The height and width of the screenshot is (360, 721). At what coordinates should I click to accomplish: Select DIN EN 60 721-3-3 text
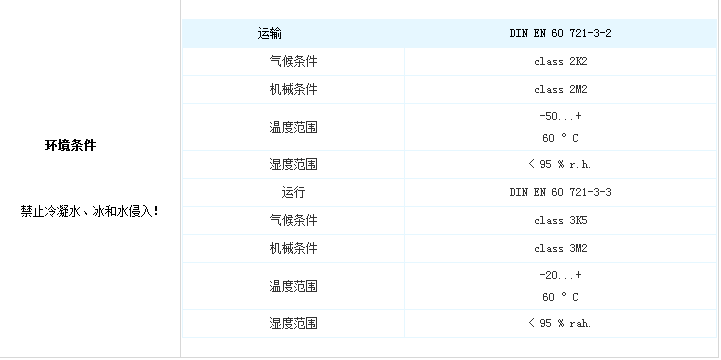(560, 192)
